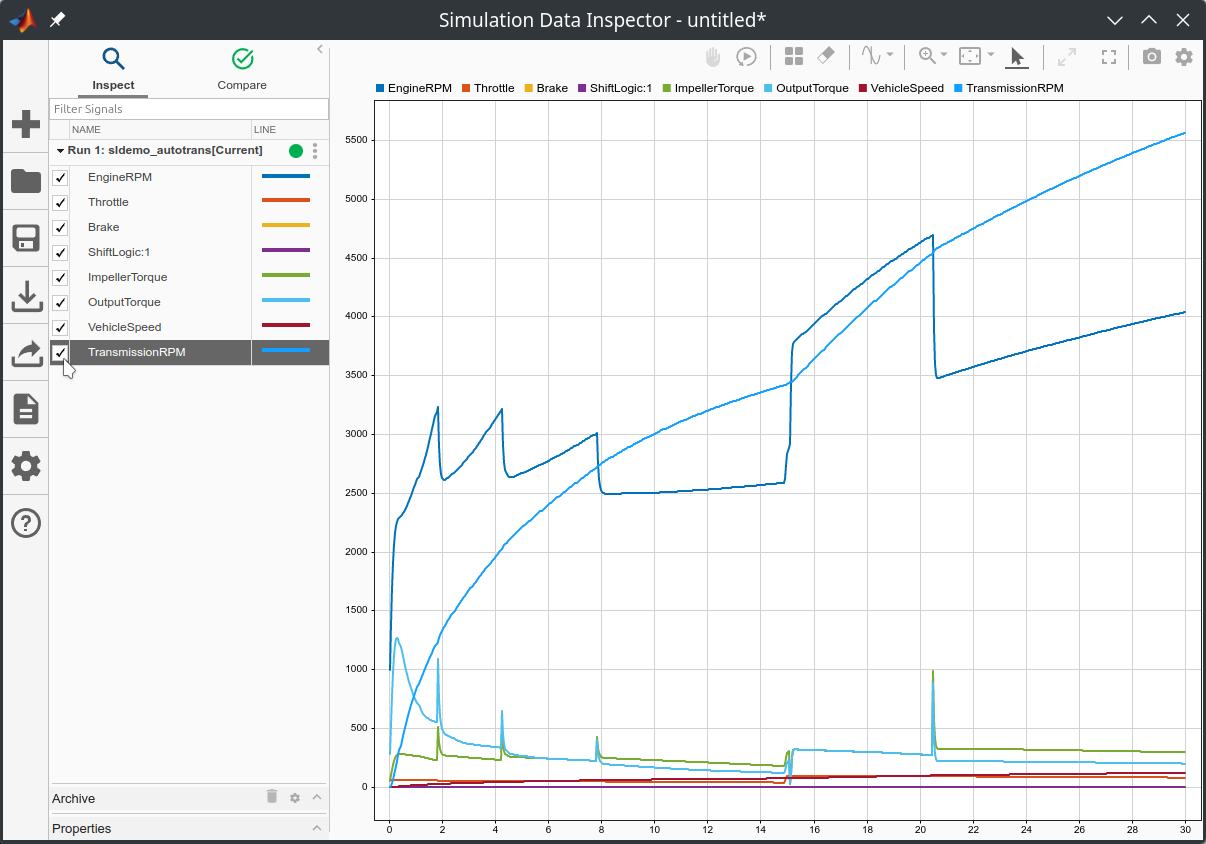
Task: Click the Replay playback icon
Action: [x=746, y=57]
